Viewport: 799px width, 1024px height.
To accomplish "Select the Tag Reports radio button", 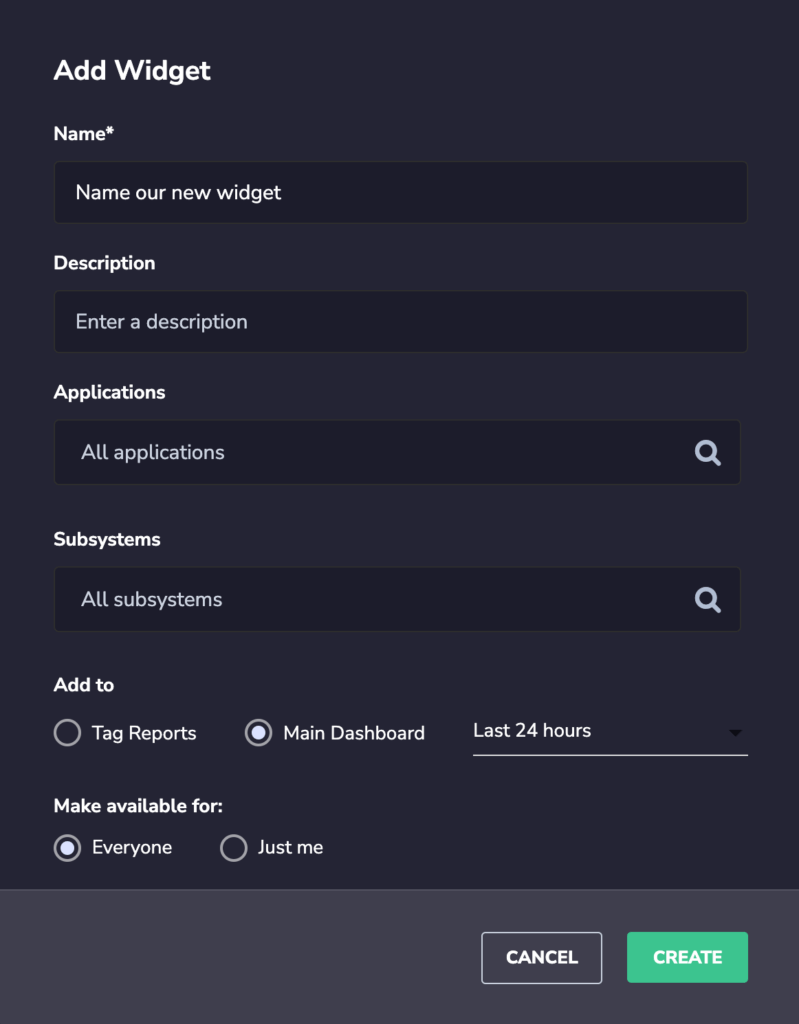I will tap(67, 733).
